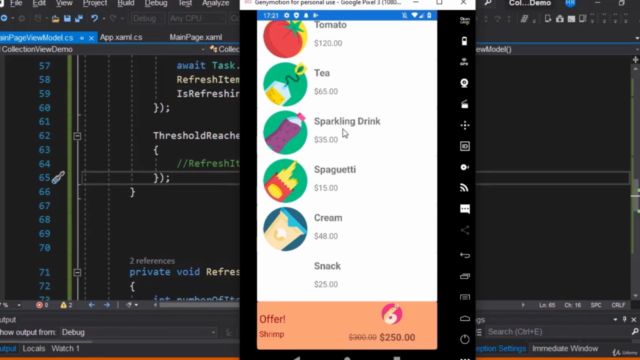Viewport: 640px width, 360px height.
Task: Click the screwdriver quick actions icon at line 65
Action: (58, 178)
